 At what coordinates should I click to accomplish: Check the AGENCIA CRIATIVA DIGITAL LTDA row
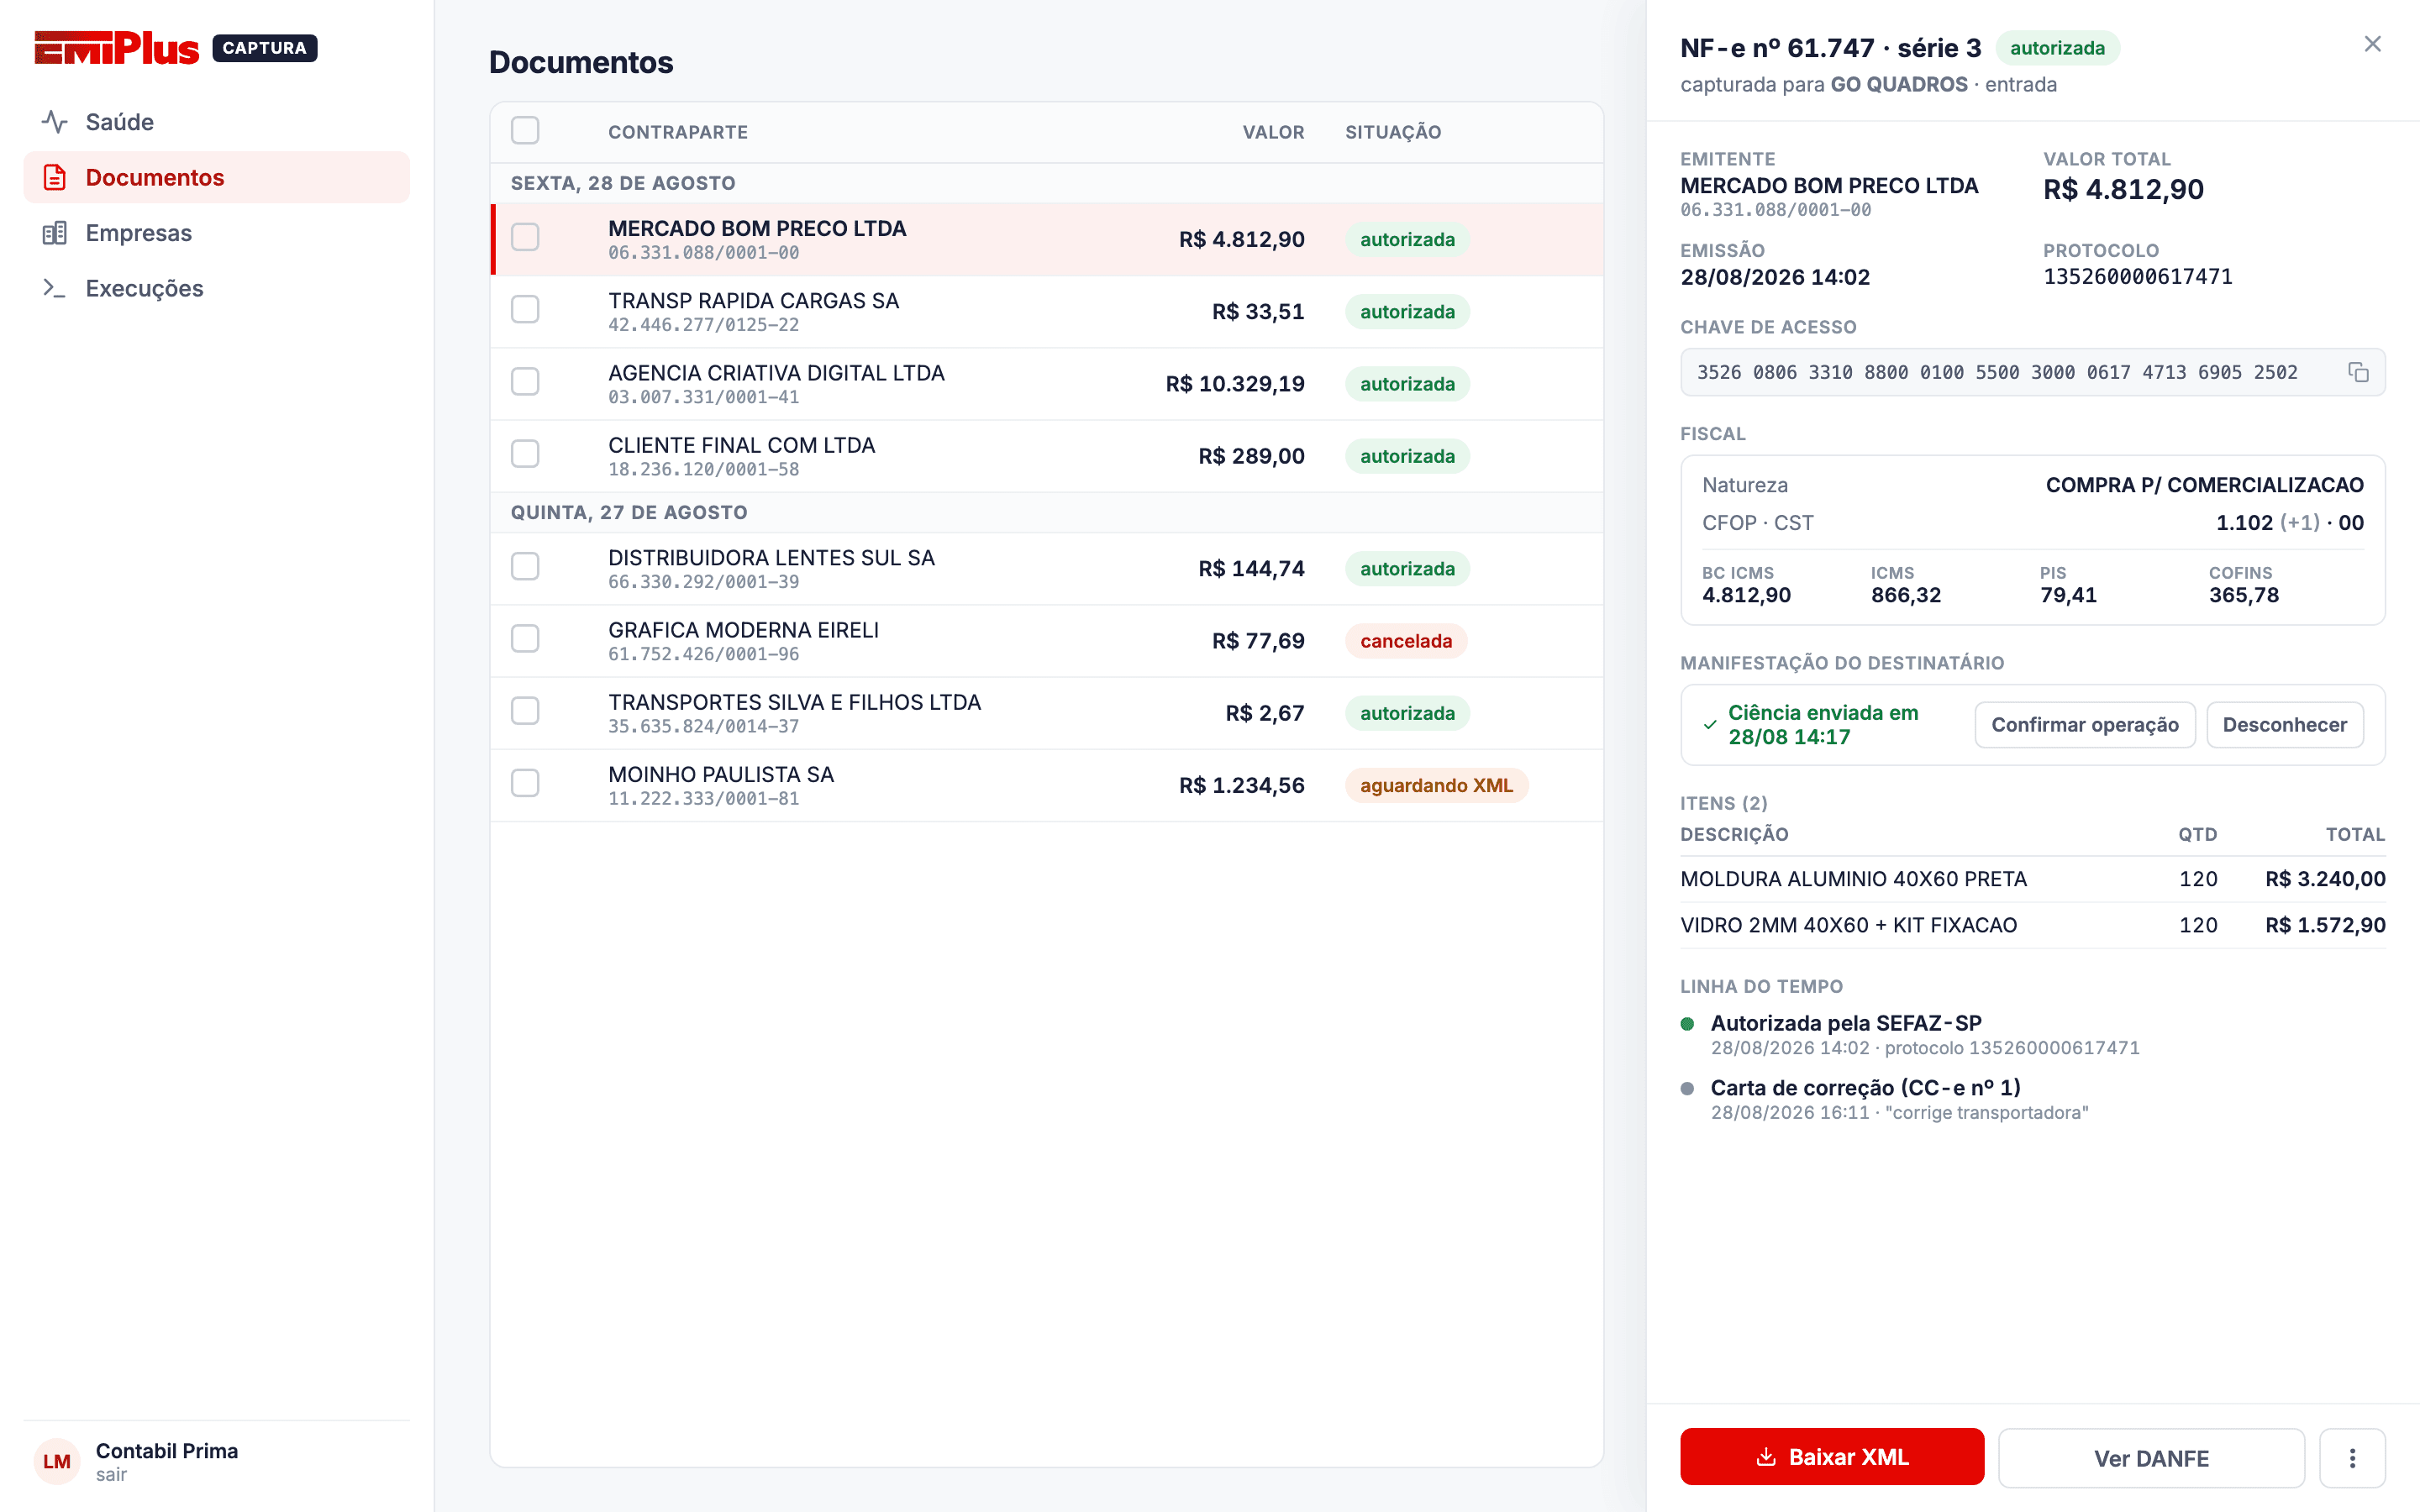pos(525,382)
